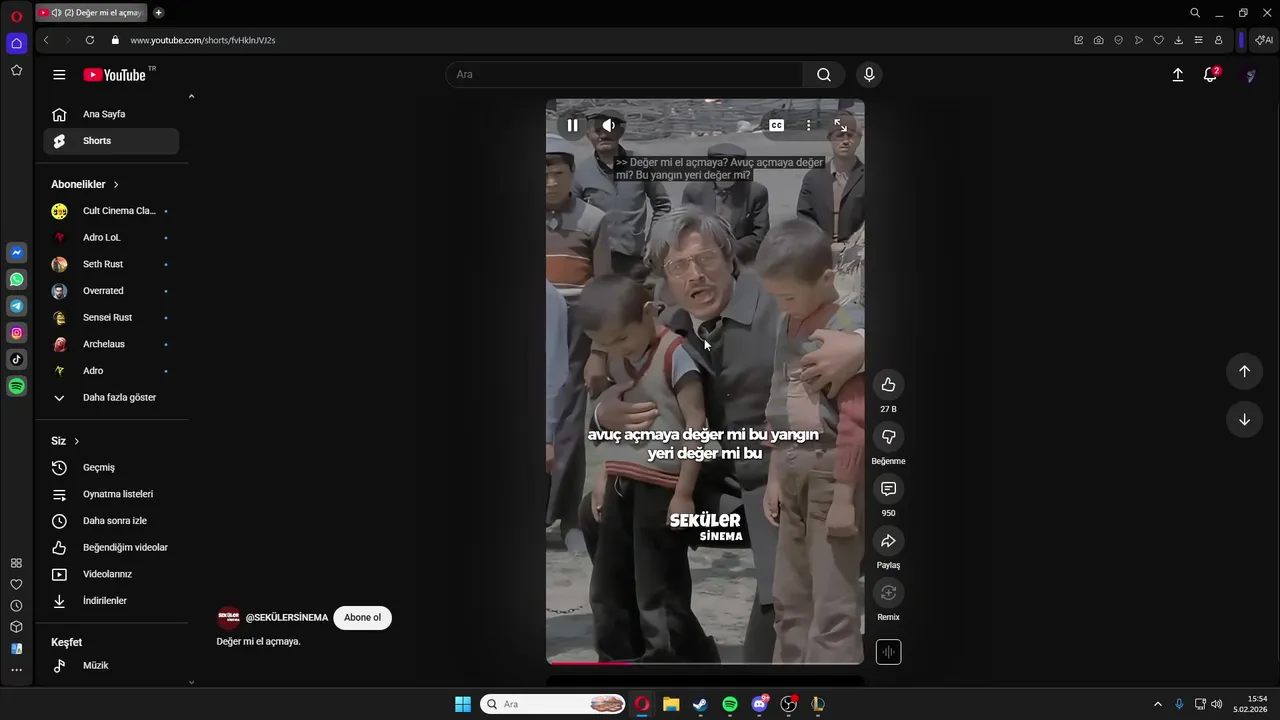Like the Shorts video

888,385
